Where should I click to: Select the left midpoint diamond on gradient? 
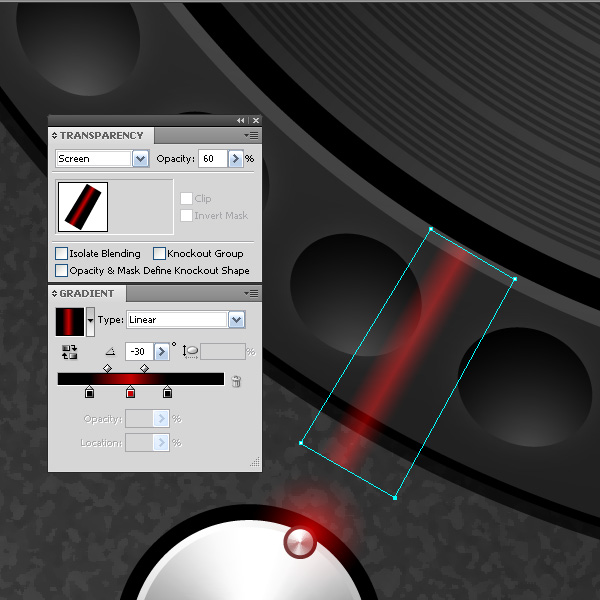[108, 368]
